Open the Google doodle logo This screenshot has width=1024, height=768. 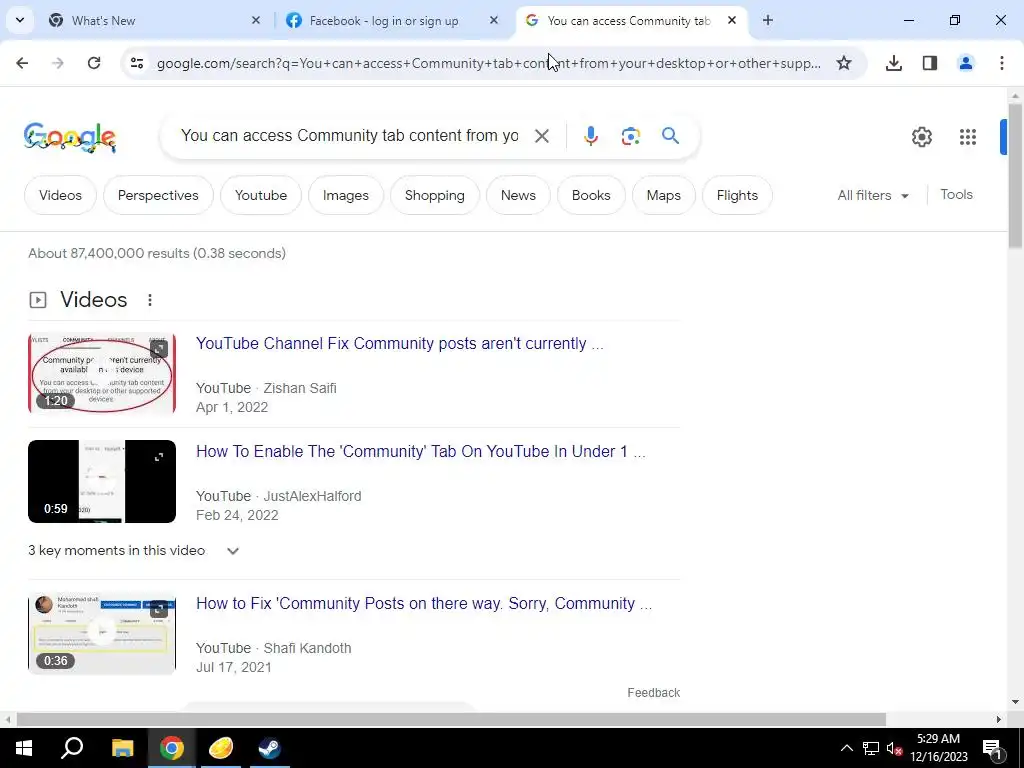point(70,137)
